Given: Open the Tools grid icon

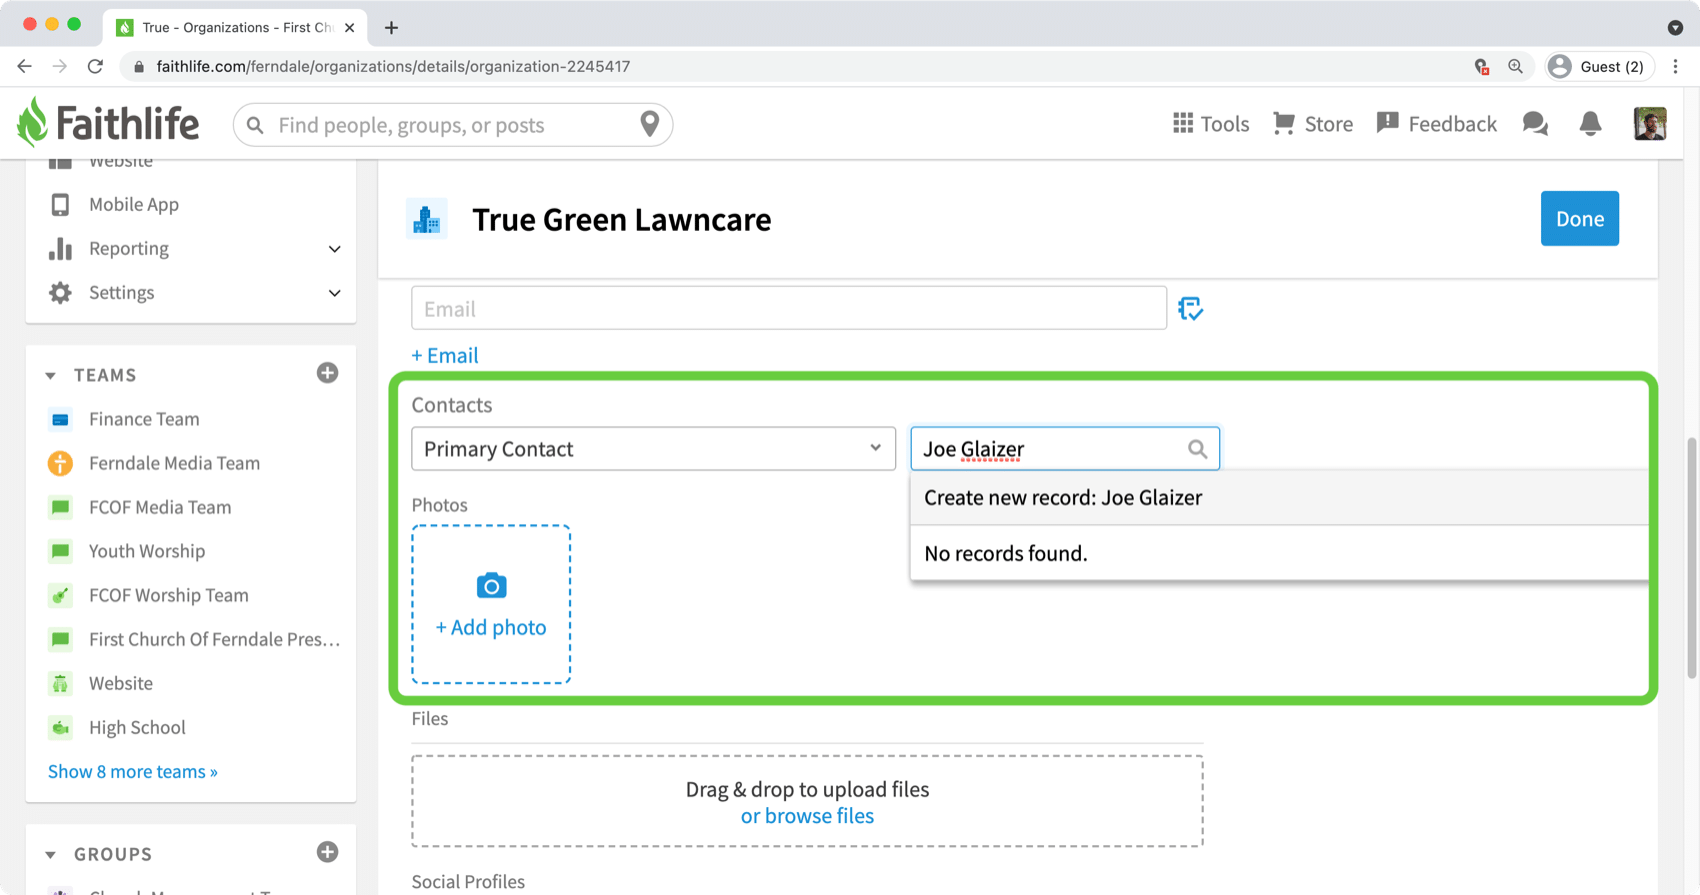Looking at the screenshot, I should click(x=1183, y=123).
